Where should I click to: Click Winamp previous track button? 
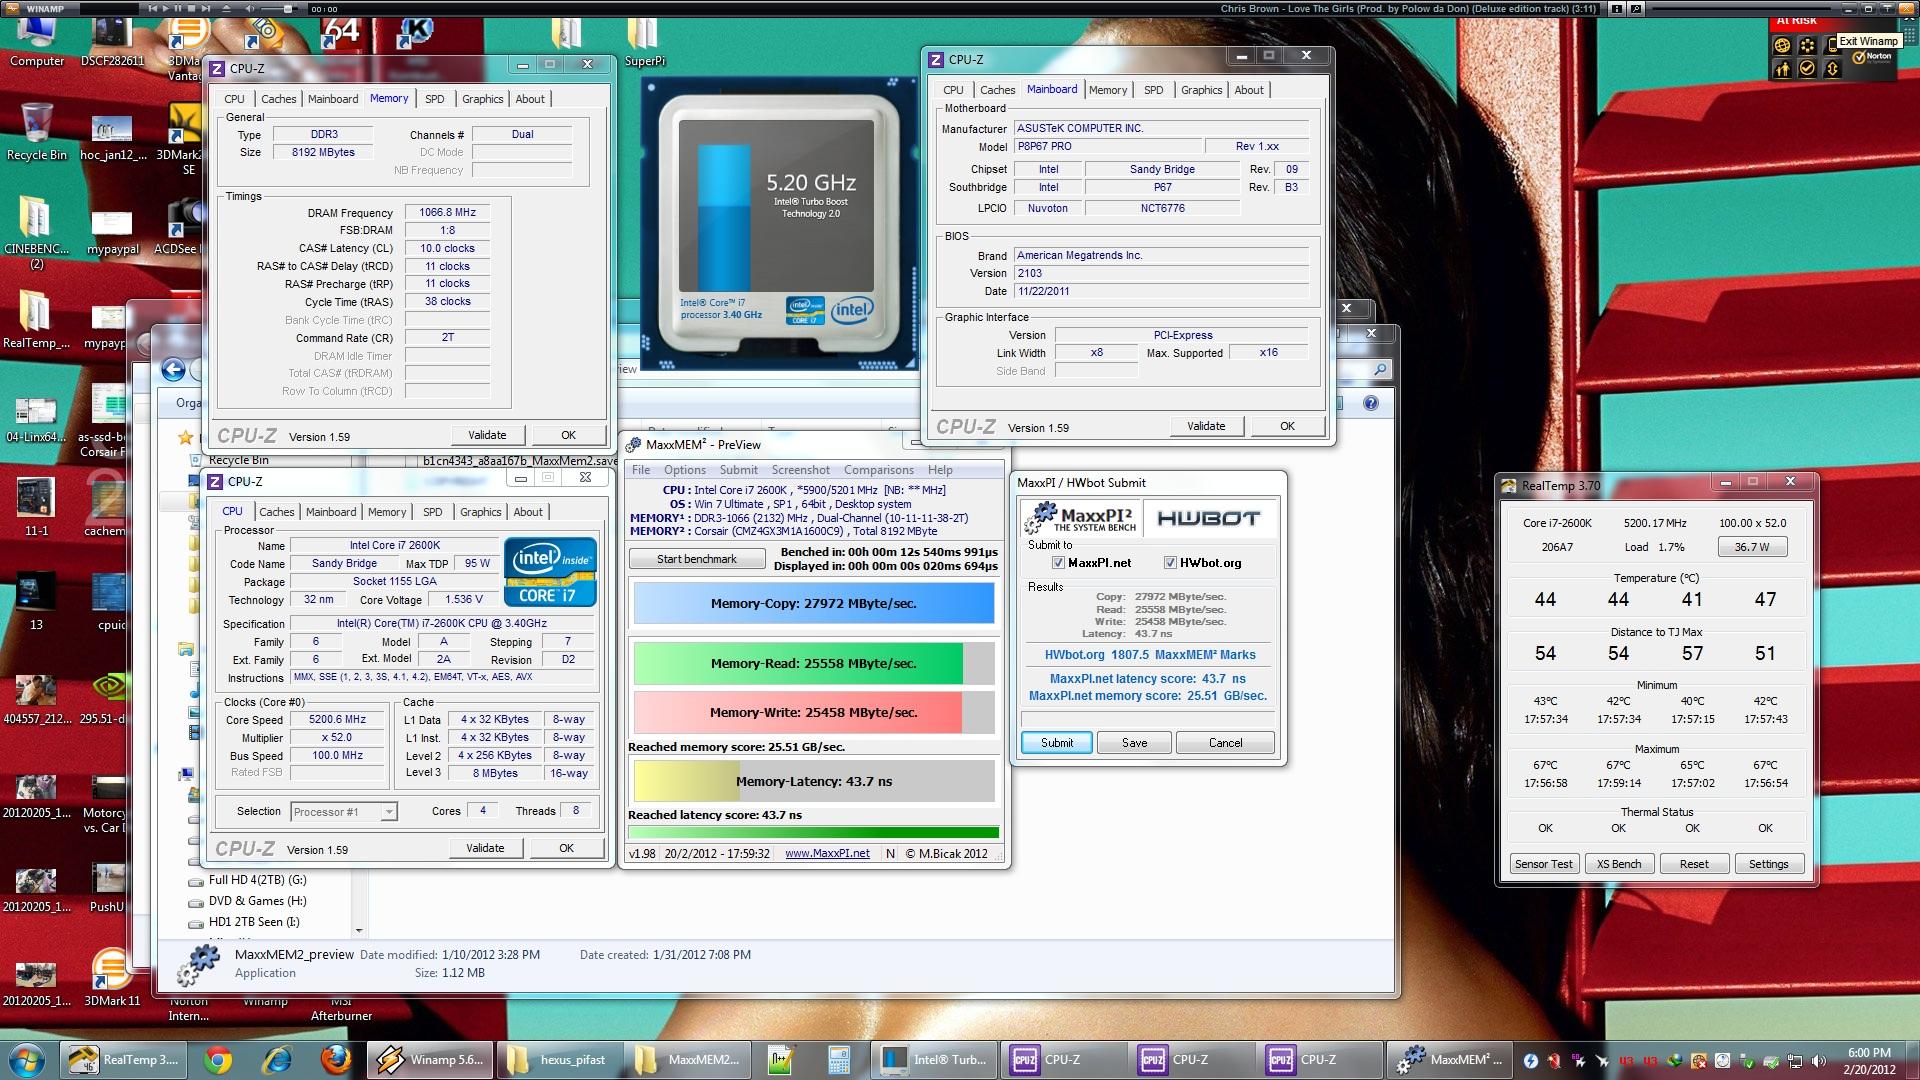click(x=153, y=8)
